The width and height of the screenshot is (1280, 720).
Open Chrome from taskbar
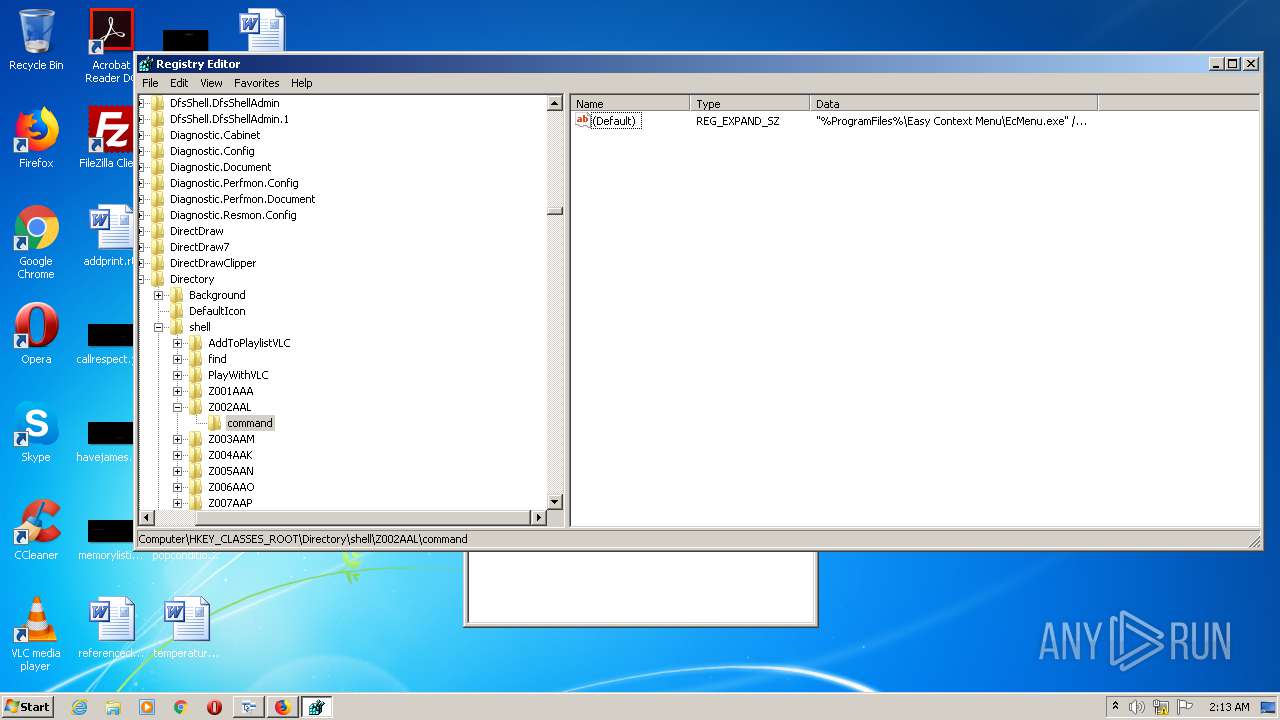pos(181,707)
